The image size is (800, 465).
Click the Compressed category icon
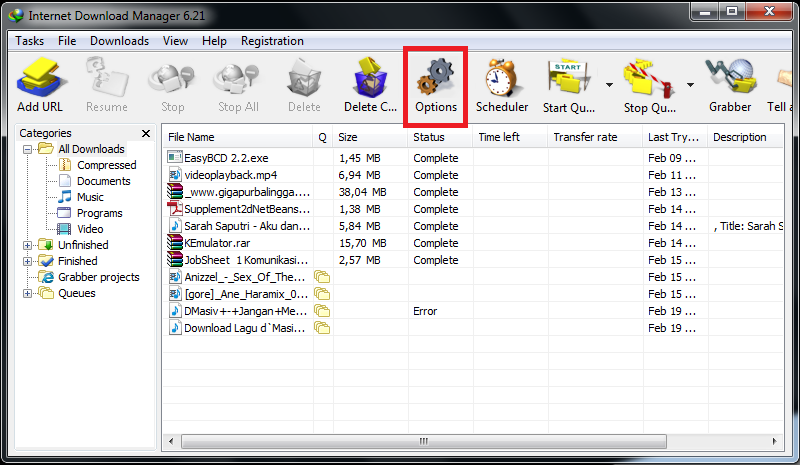(65, 165)
